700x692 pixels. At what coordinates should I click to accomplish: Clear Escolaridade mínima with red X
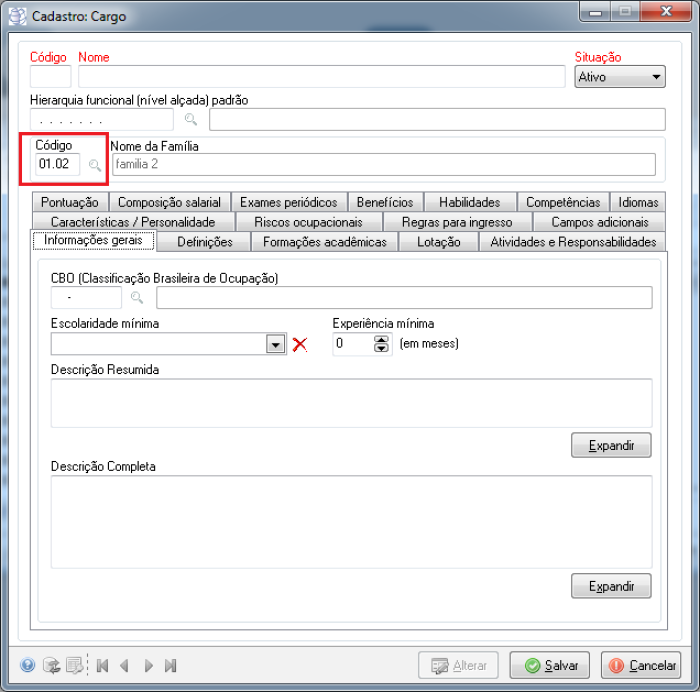pos(299,345)
